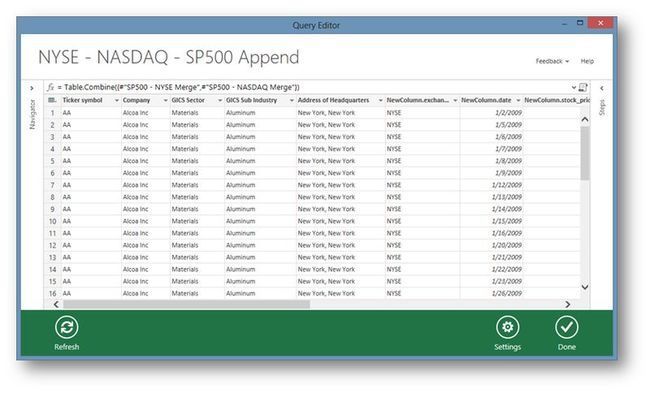Open Address of Headquarters filter dropdown
The height and width of the screenshot is (393, 650).
pos(380,100)
